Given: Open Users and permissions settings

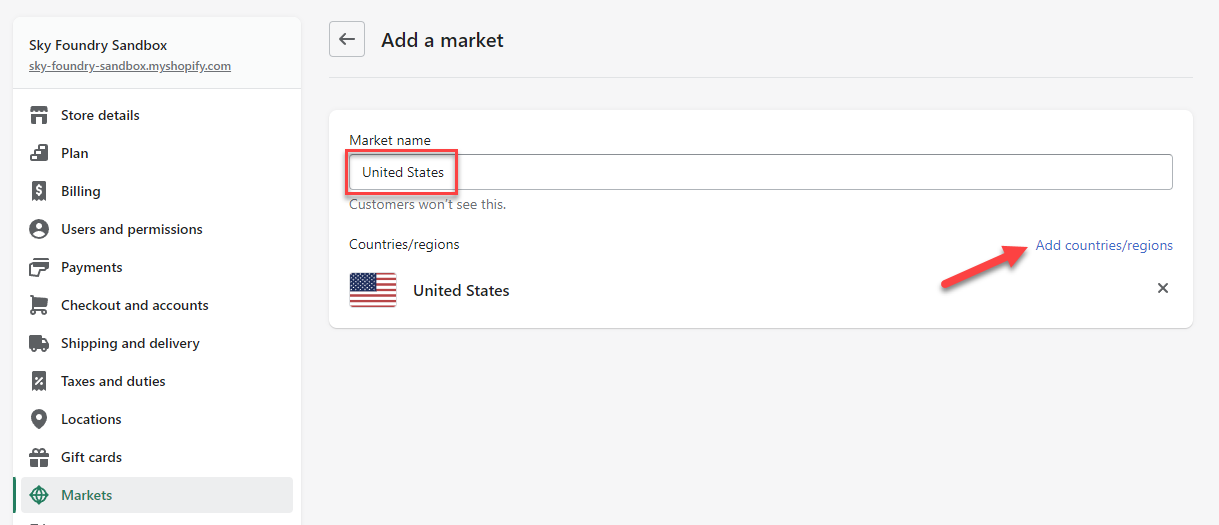Looking at the screenshot, I should click(x=131, y=229).
